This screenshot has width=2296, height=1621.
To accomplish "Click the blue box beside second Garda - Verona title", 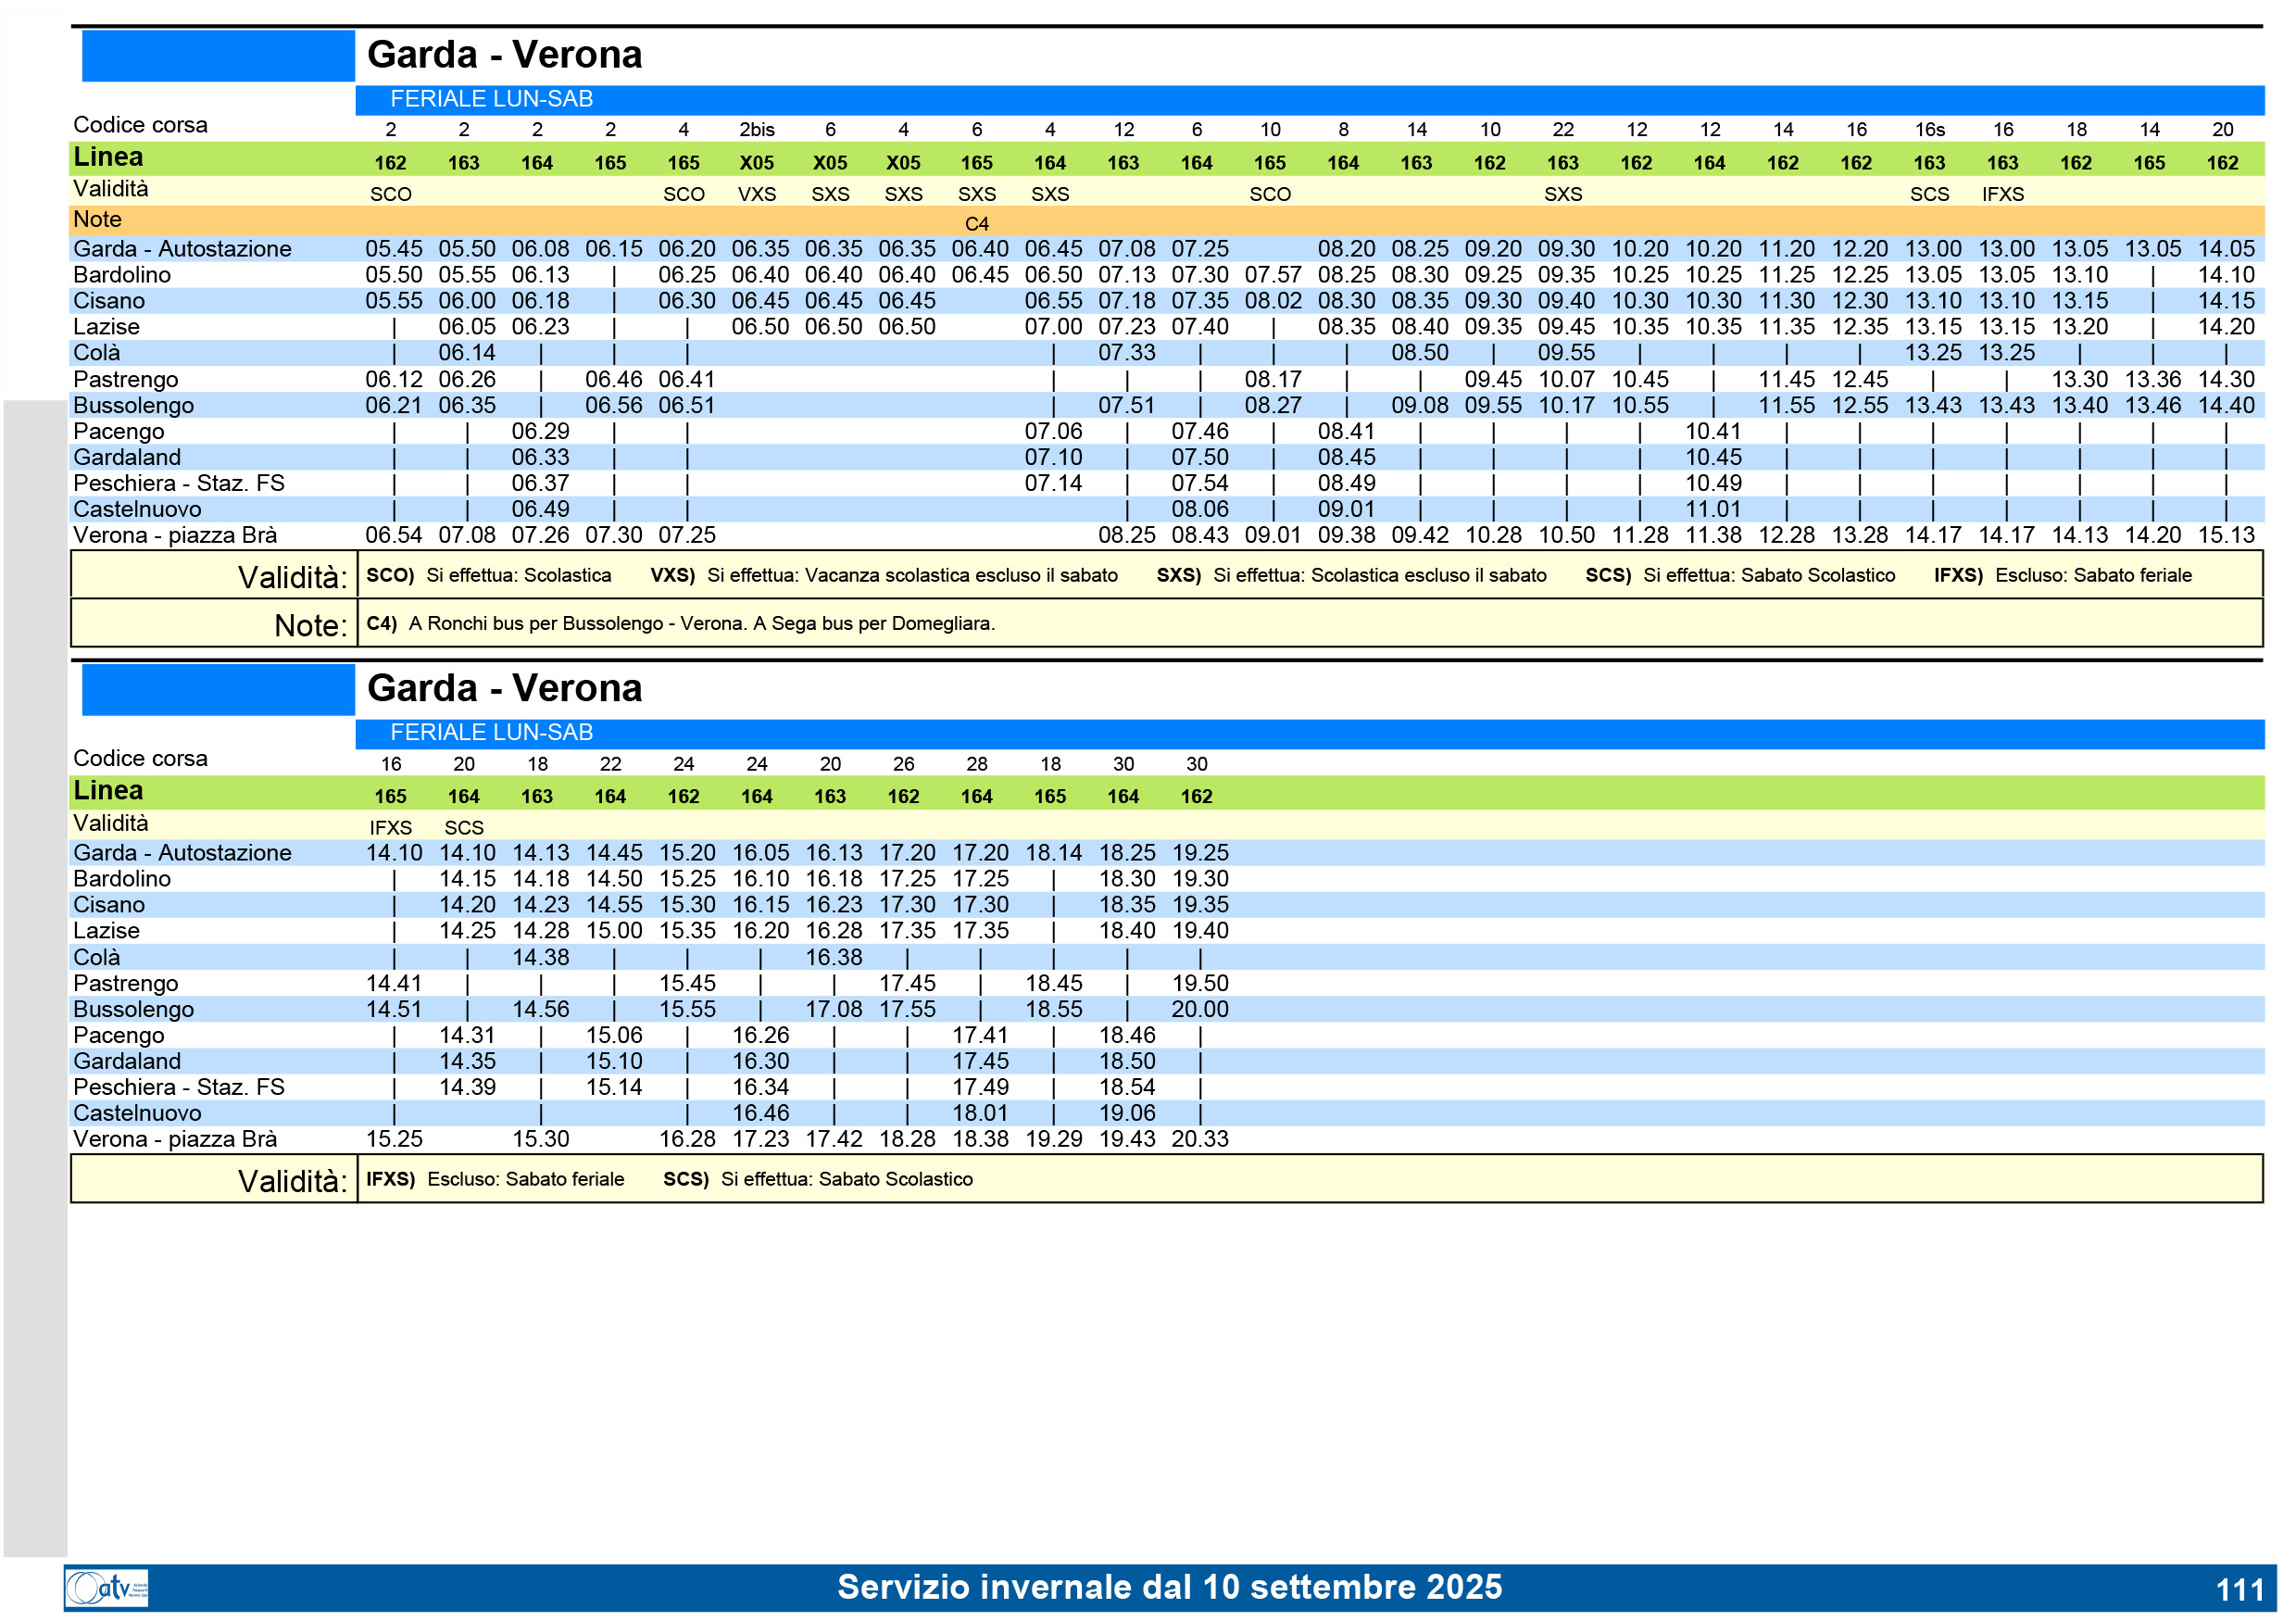I will pos(218,689).
